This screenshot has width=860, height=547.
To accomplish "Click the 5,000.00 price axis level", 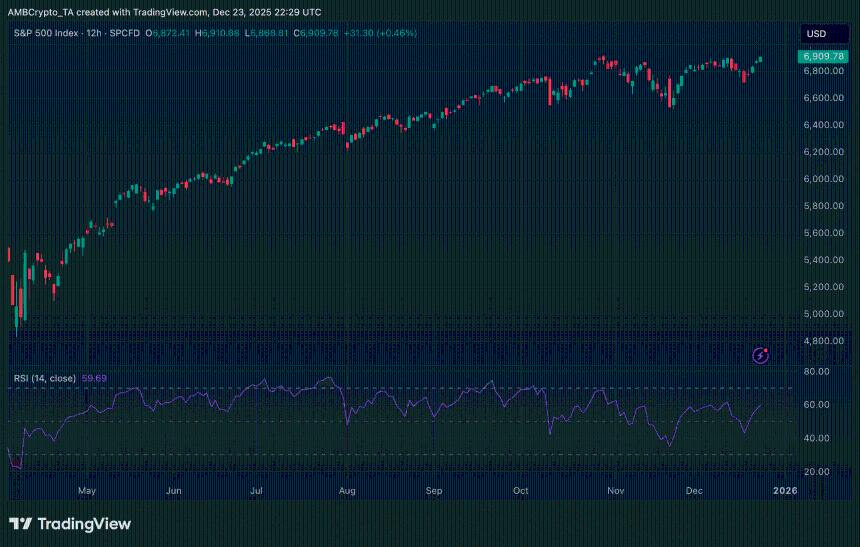I will click(x=825, y=314).
